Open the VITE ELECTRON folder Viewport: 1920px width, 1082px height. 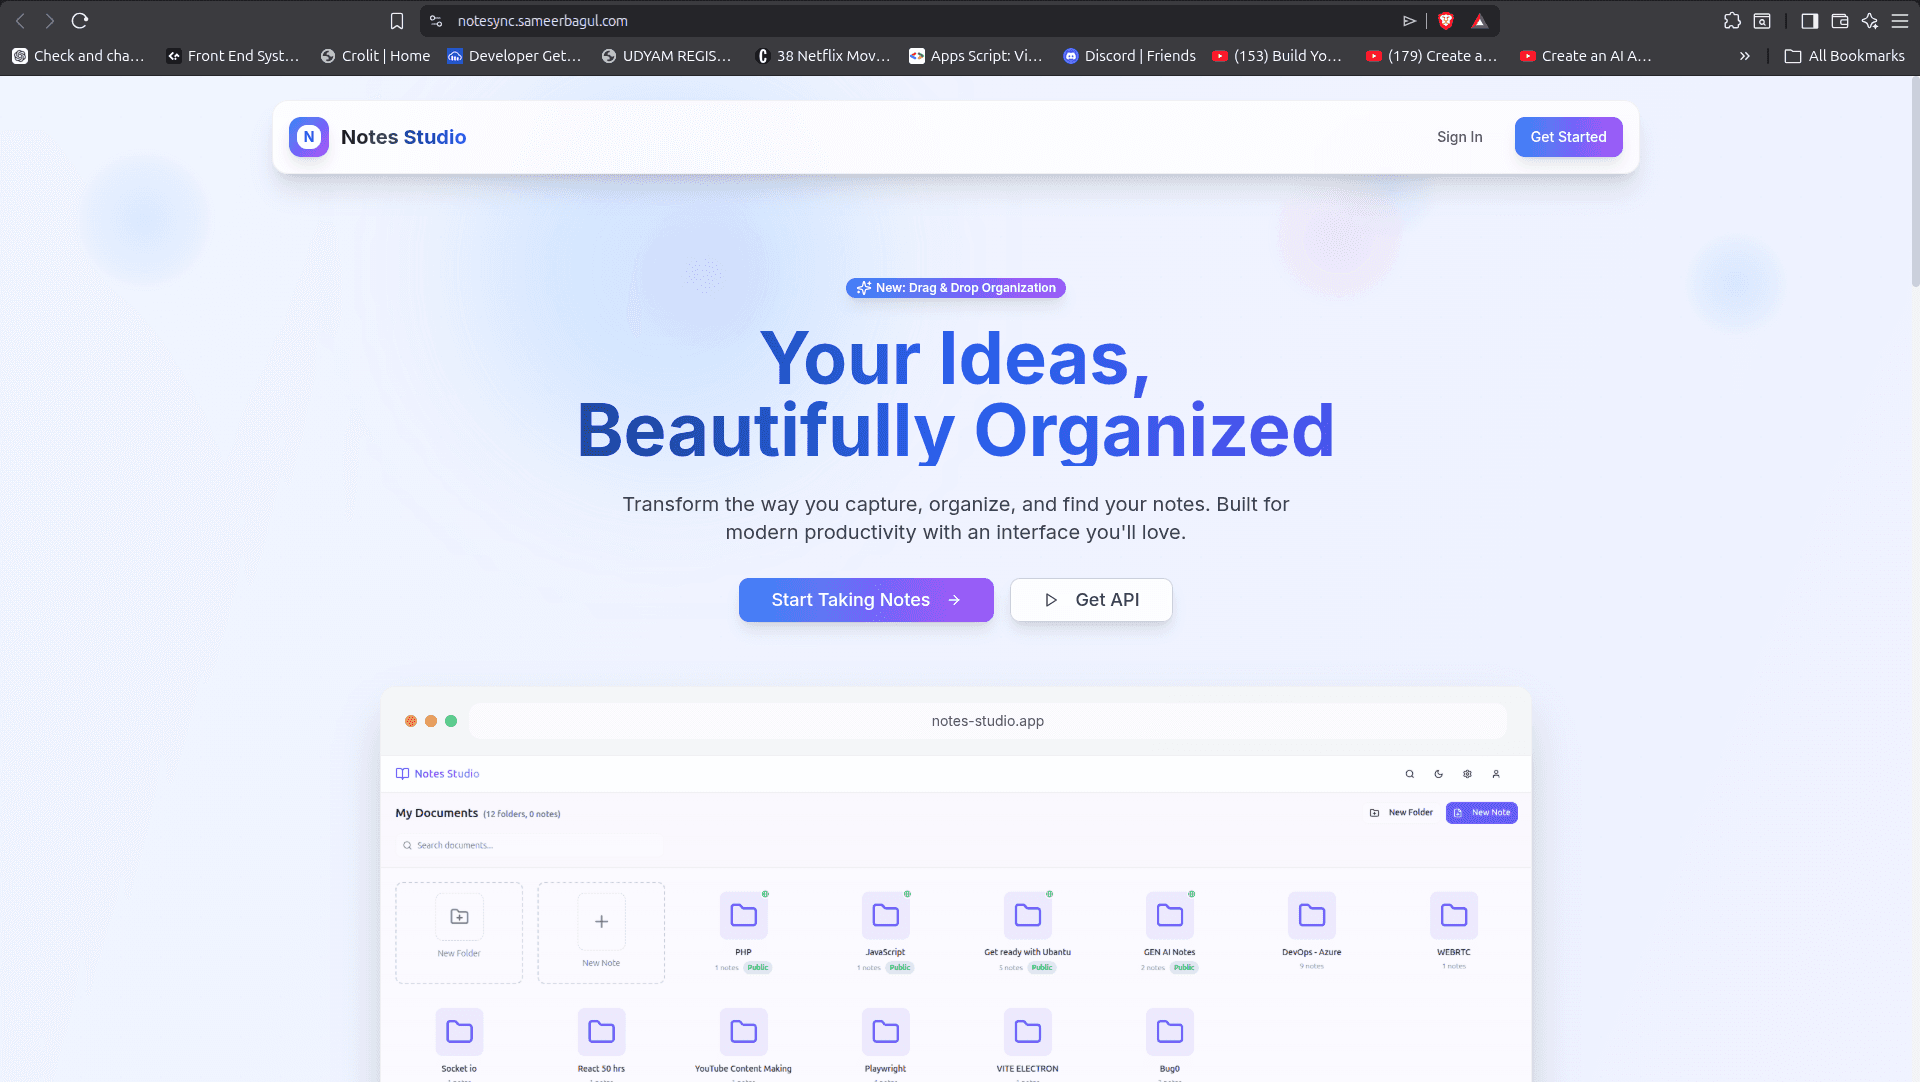click(x=1027, y=1031)
